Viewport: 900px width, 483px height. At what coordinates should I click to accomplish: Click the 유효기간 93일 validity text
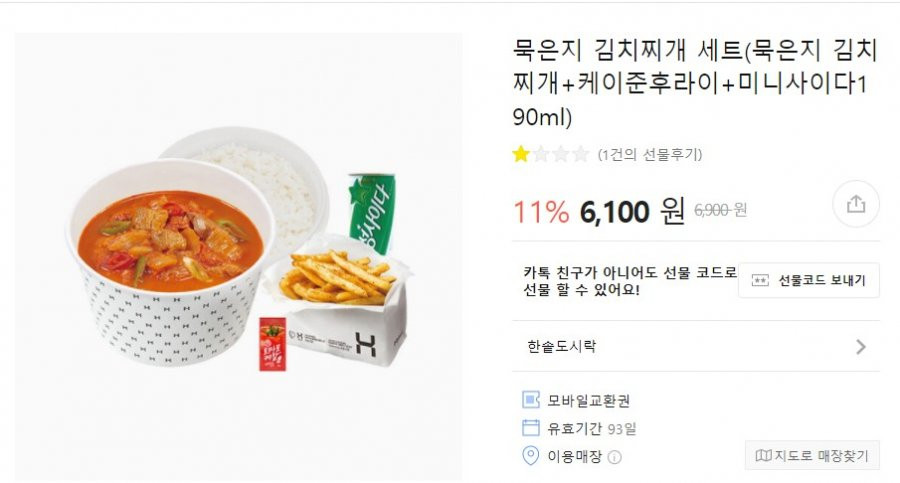[x=592, y=428]
